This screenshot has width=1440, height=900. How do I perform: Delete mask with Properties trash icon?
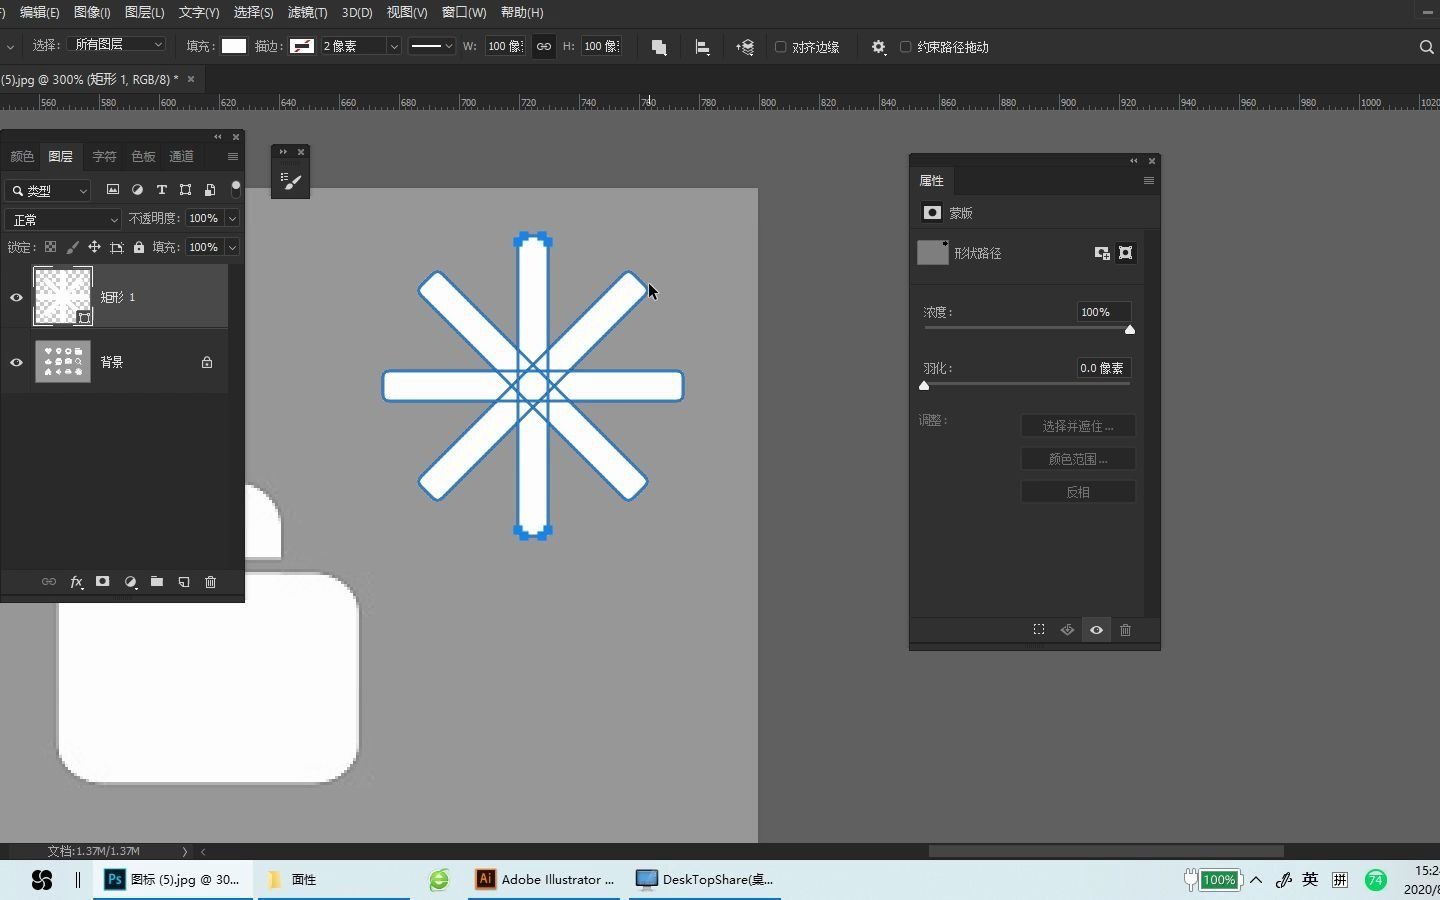pos(1125,630)
